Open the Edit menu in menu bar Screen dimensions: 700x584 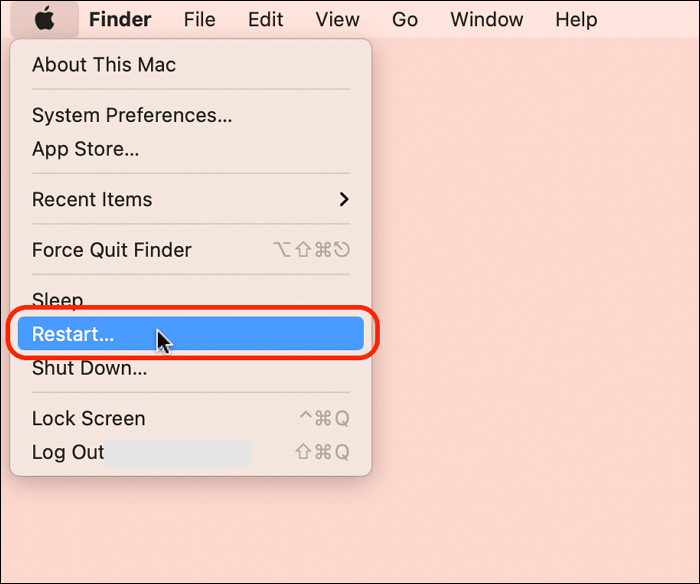coord(265,19)
